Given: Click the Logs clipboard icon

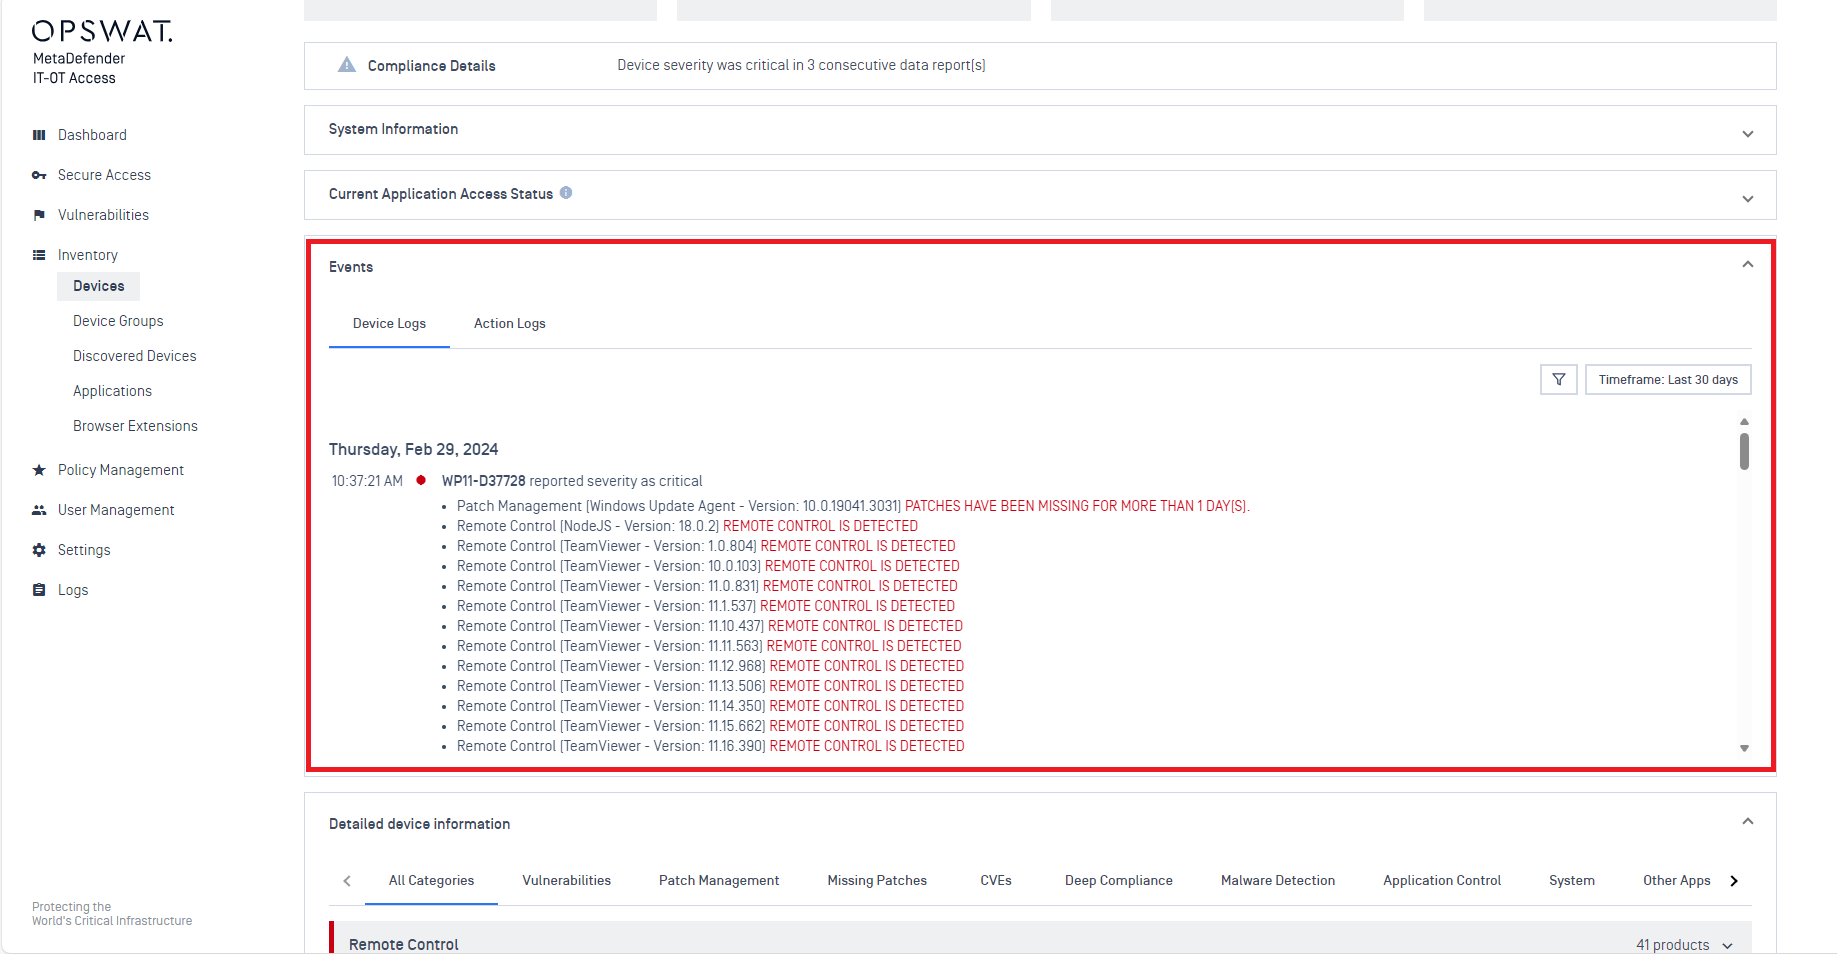Looking at the screenshot, I should tap(39, 590).
